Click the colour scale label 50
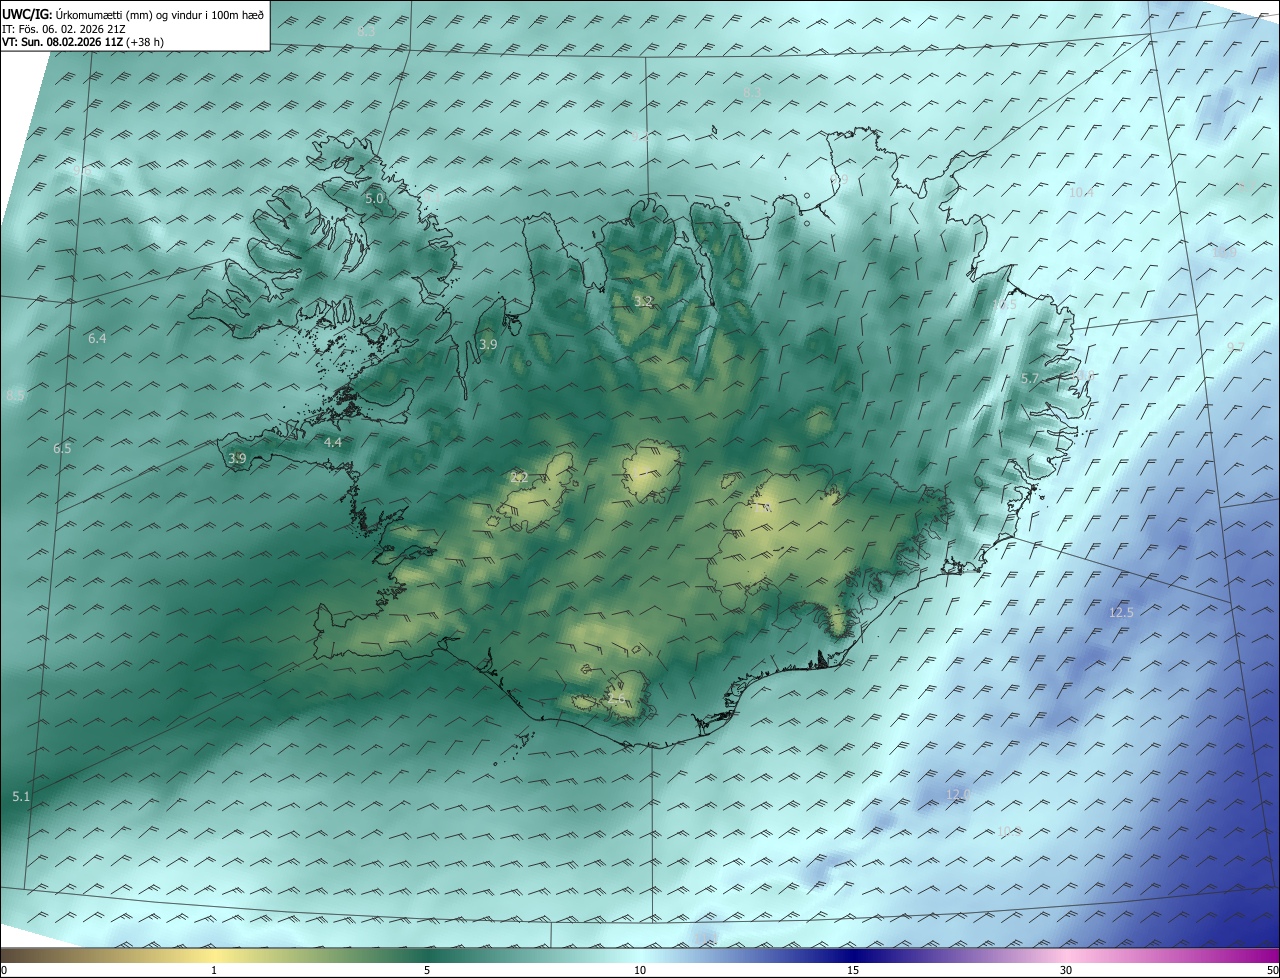The width and height of the screenshot is (1280, 978). 1272,970
